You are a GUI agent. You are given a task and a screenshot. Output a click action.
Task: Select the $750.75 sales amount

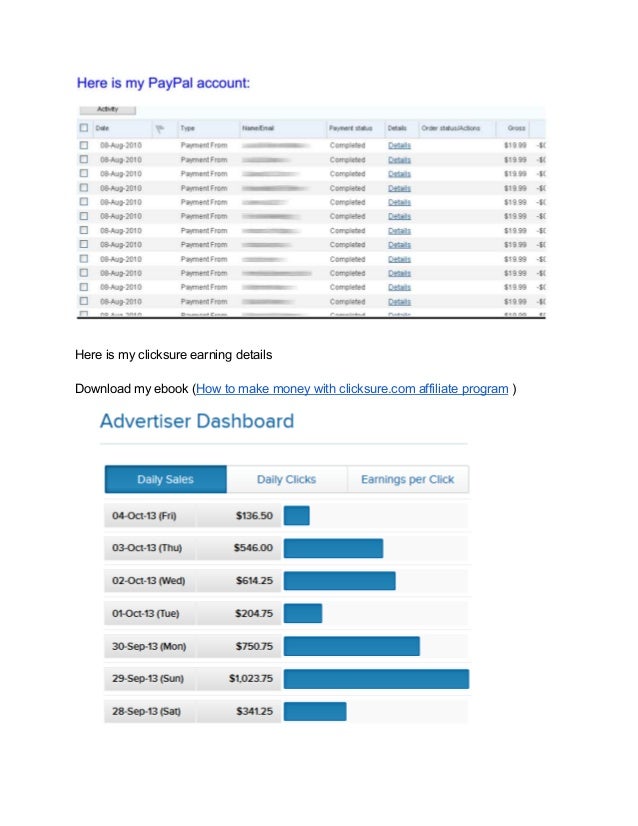254,646
